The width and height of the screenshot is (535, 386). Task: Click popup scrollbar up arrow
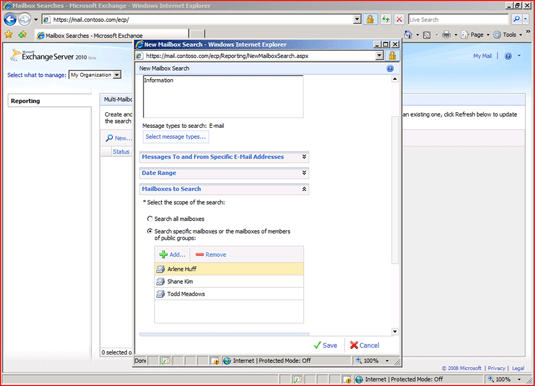(395, 79)
